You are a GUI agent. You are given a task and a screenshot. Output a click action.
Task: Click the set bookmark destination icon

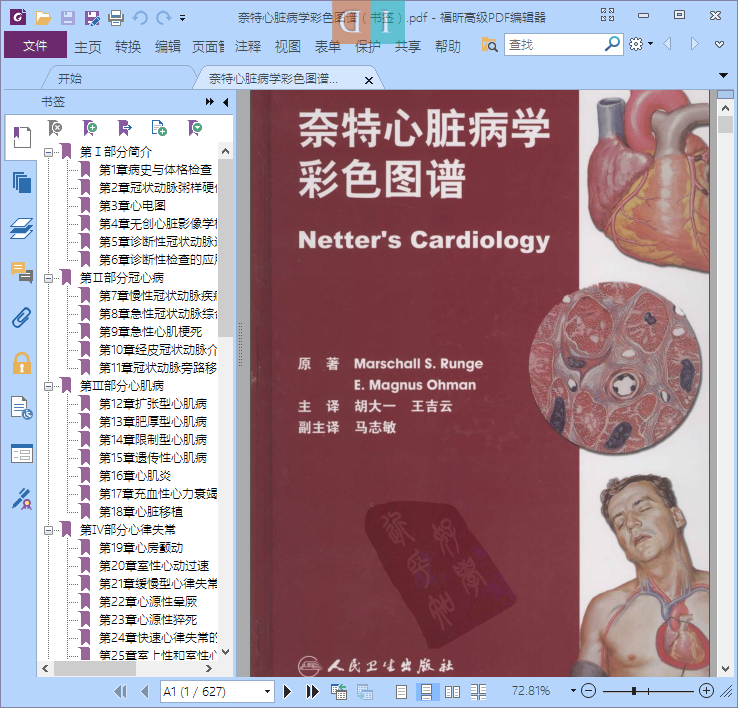tap(124, 128)
